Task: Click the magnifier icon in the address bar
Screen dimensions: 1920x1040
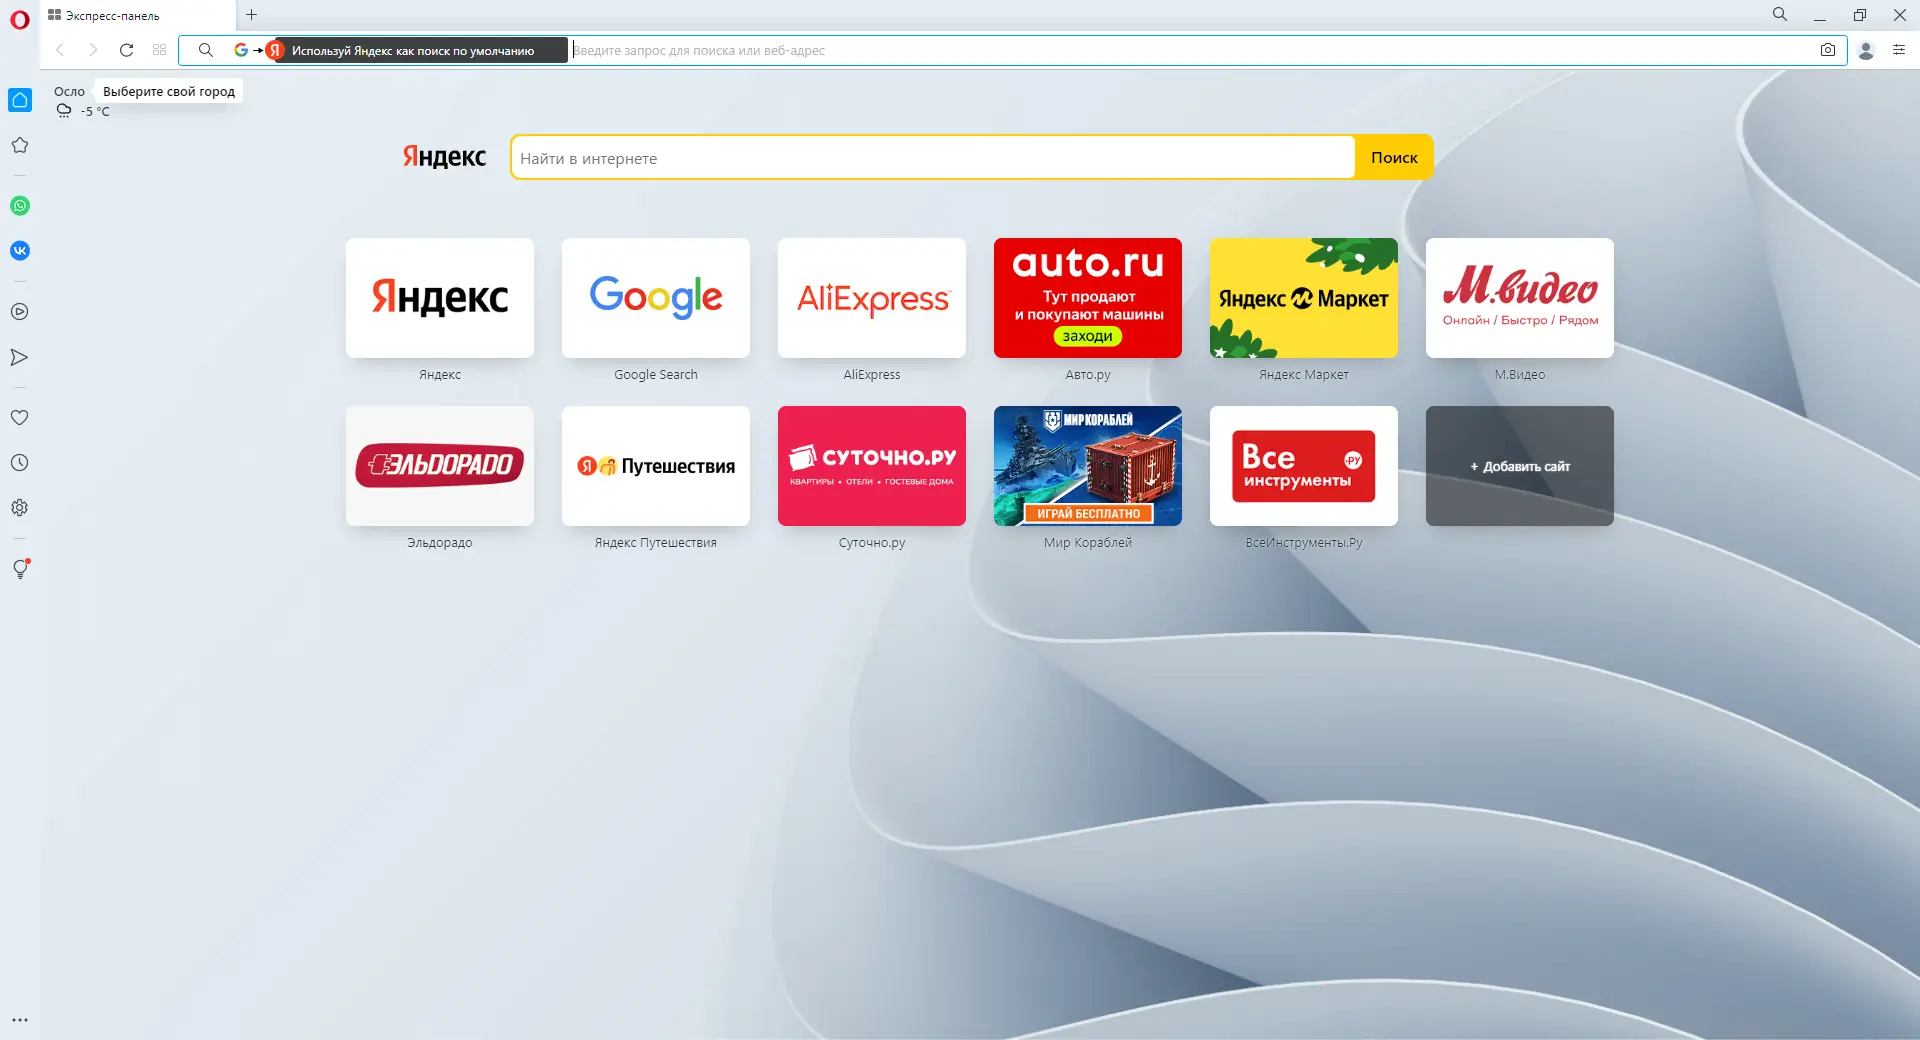Action: pyautogui.click(x=205, y=50)
